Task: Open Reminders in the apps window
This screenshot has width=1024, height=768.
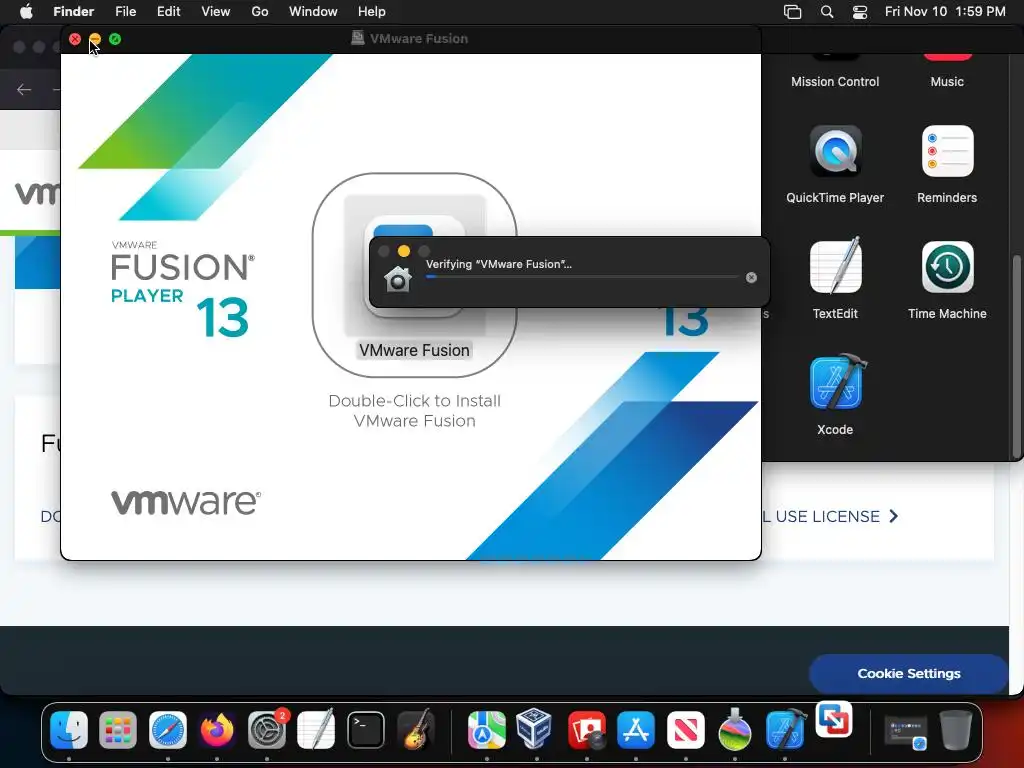Action: [947, 152]
